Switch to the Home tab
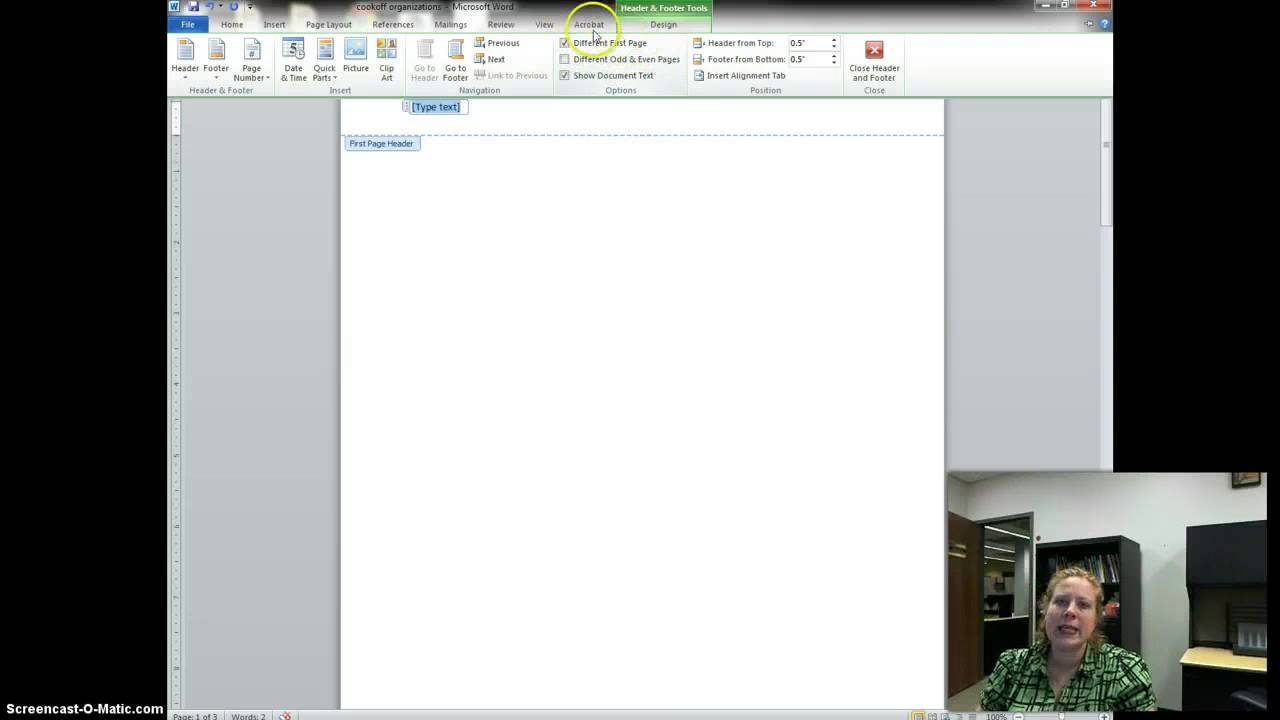The height and width of the screenshot is (720, 1280). pos(232,24)
